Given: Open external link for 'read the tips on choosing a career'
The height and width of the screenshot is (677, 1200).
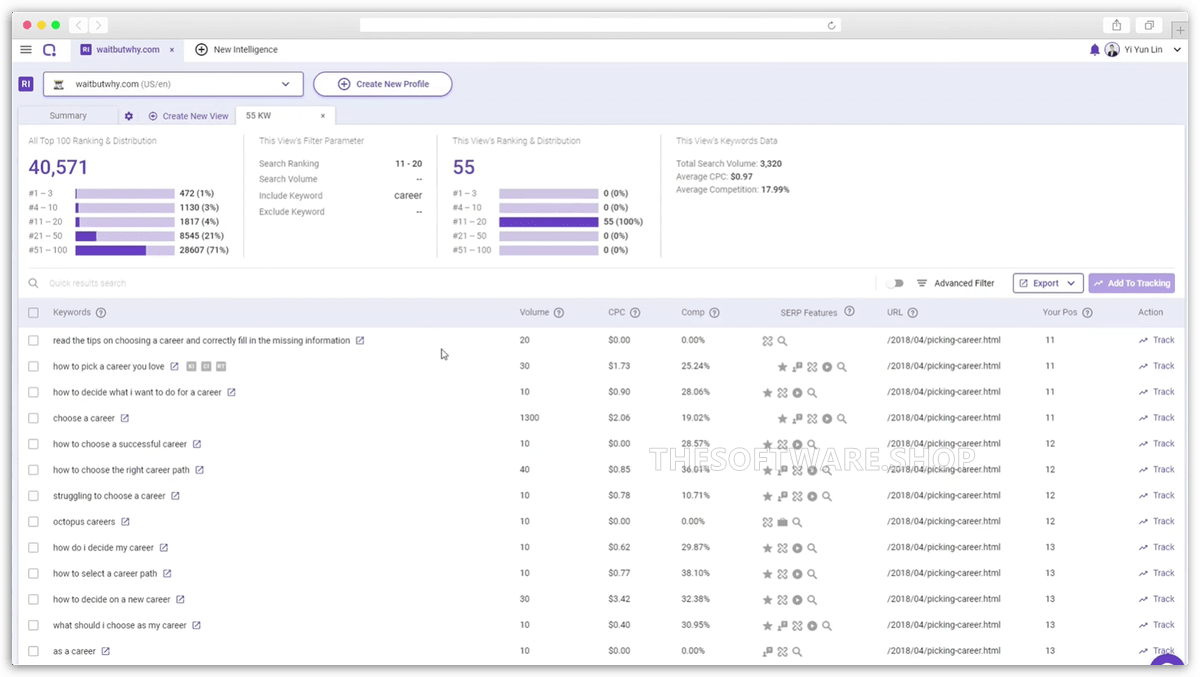Looking at the screenshot, I should (360, 341).
